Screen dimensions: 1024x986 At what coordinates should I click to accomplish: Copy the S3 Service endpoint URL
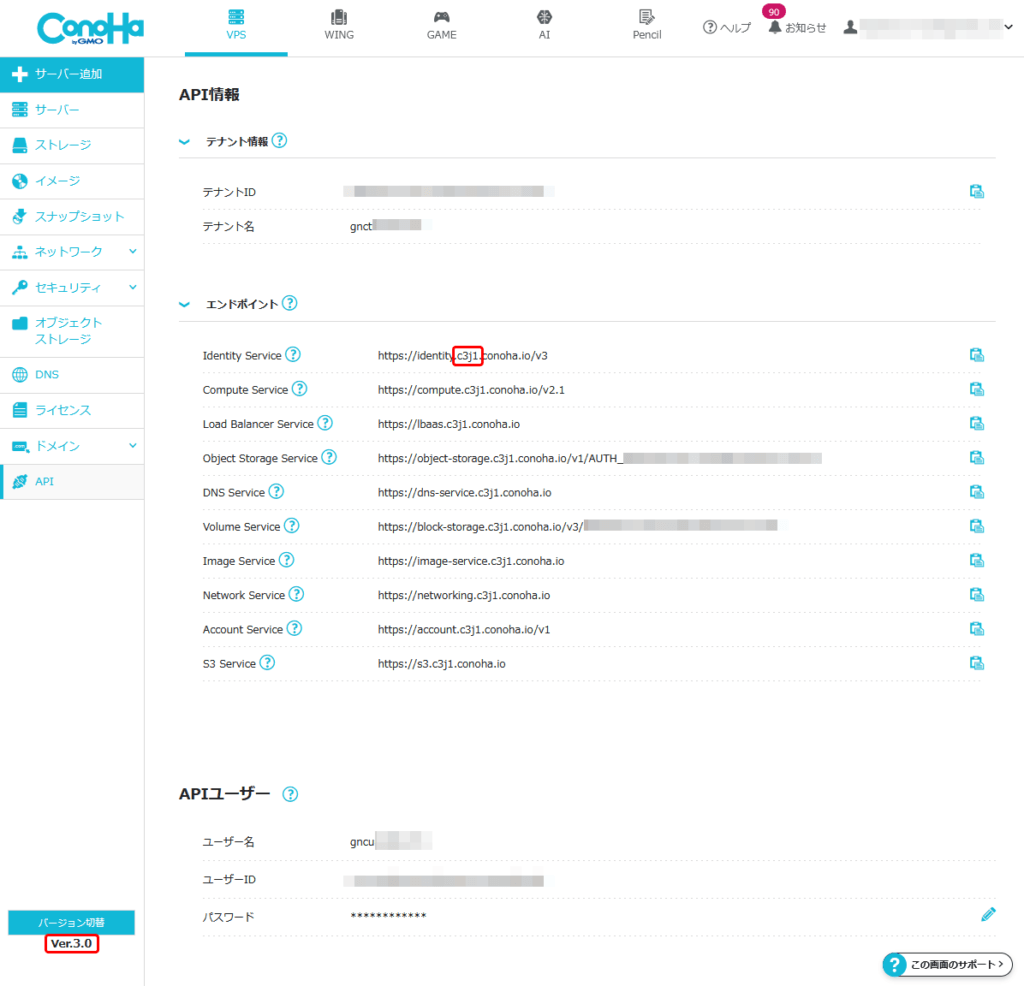(x=976, y=663)
